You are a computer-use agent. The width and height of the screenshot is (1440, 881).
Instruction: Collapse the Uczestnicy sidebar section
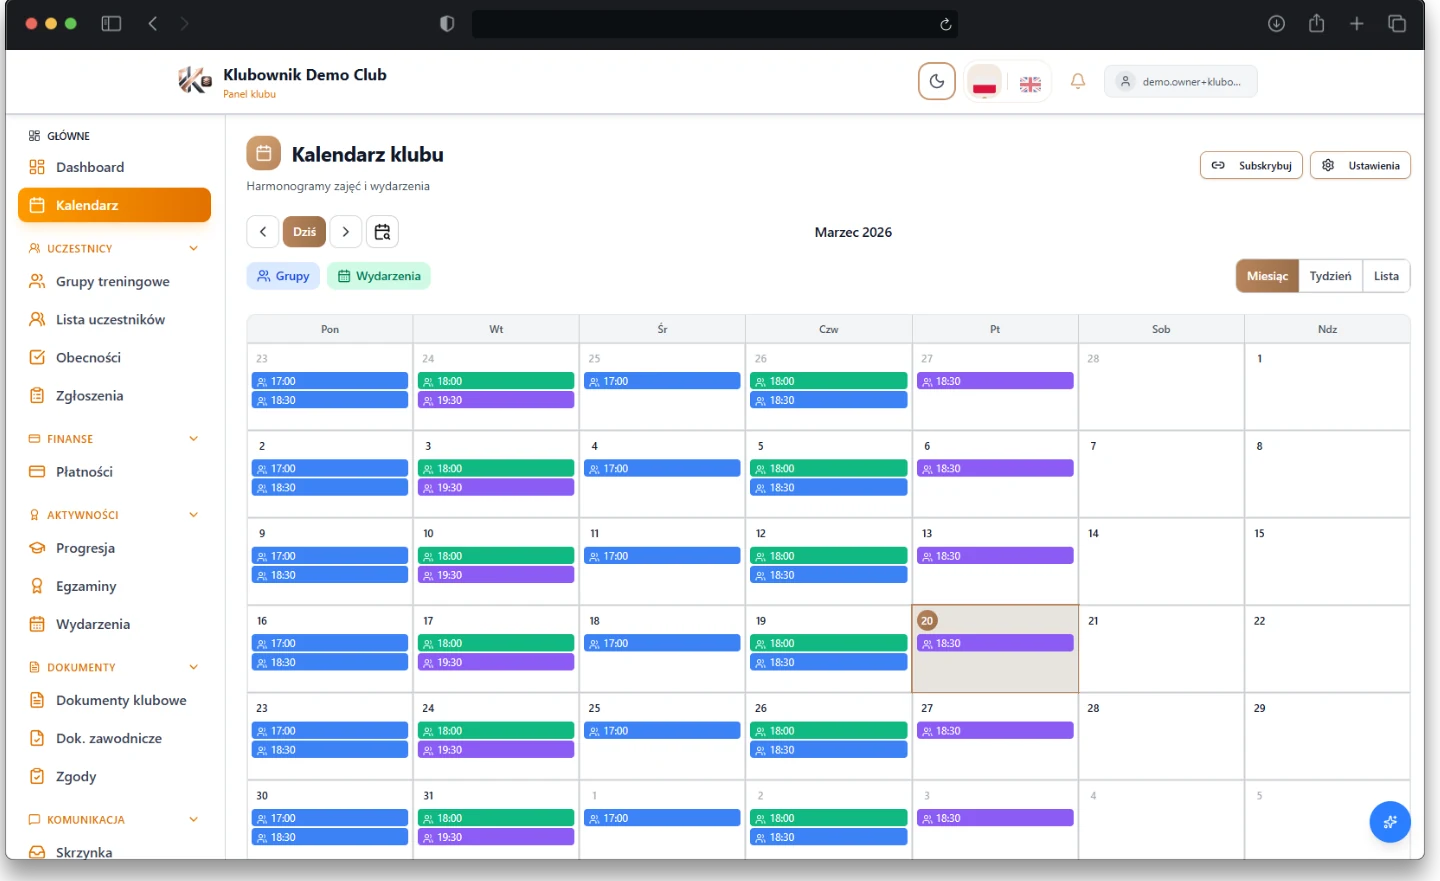coord(193,249)
